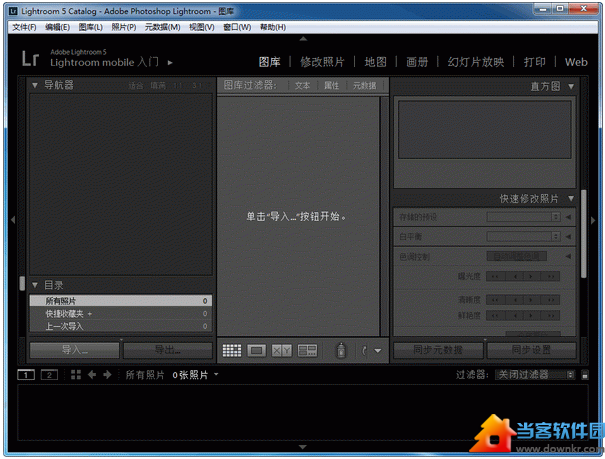Open the 0张照片 source dropdown arrow
Viewport: 605px width, 459px height.
216,374
